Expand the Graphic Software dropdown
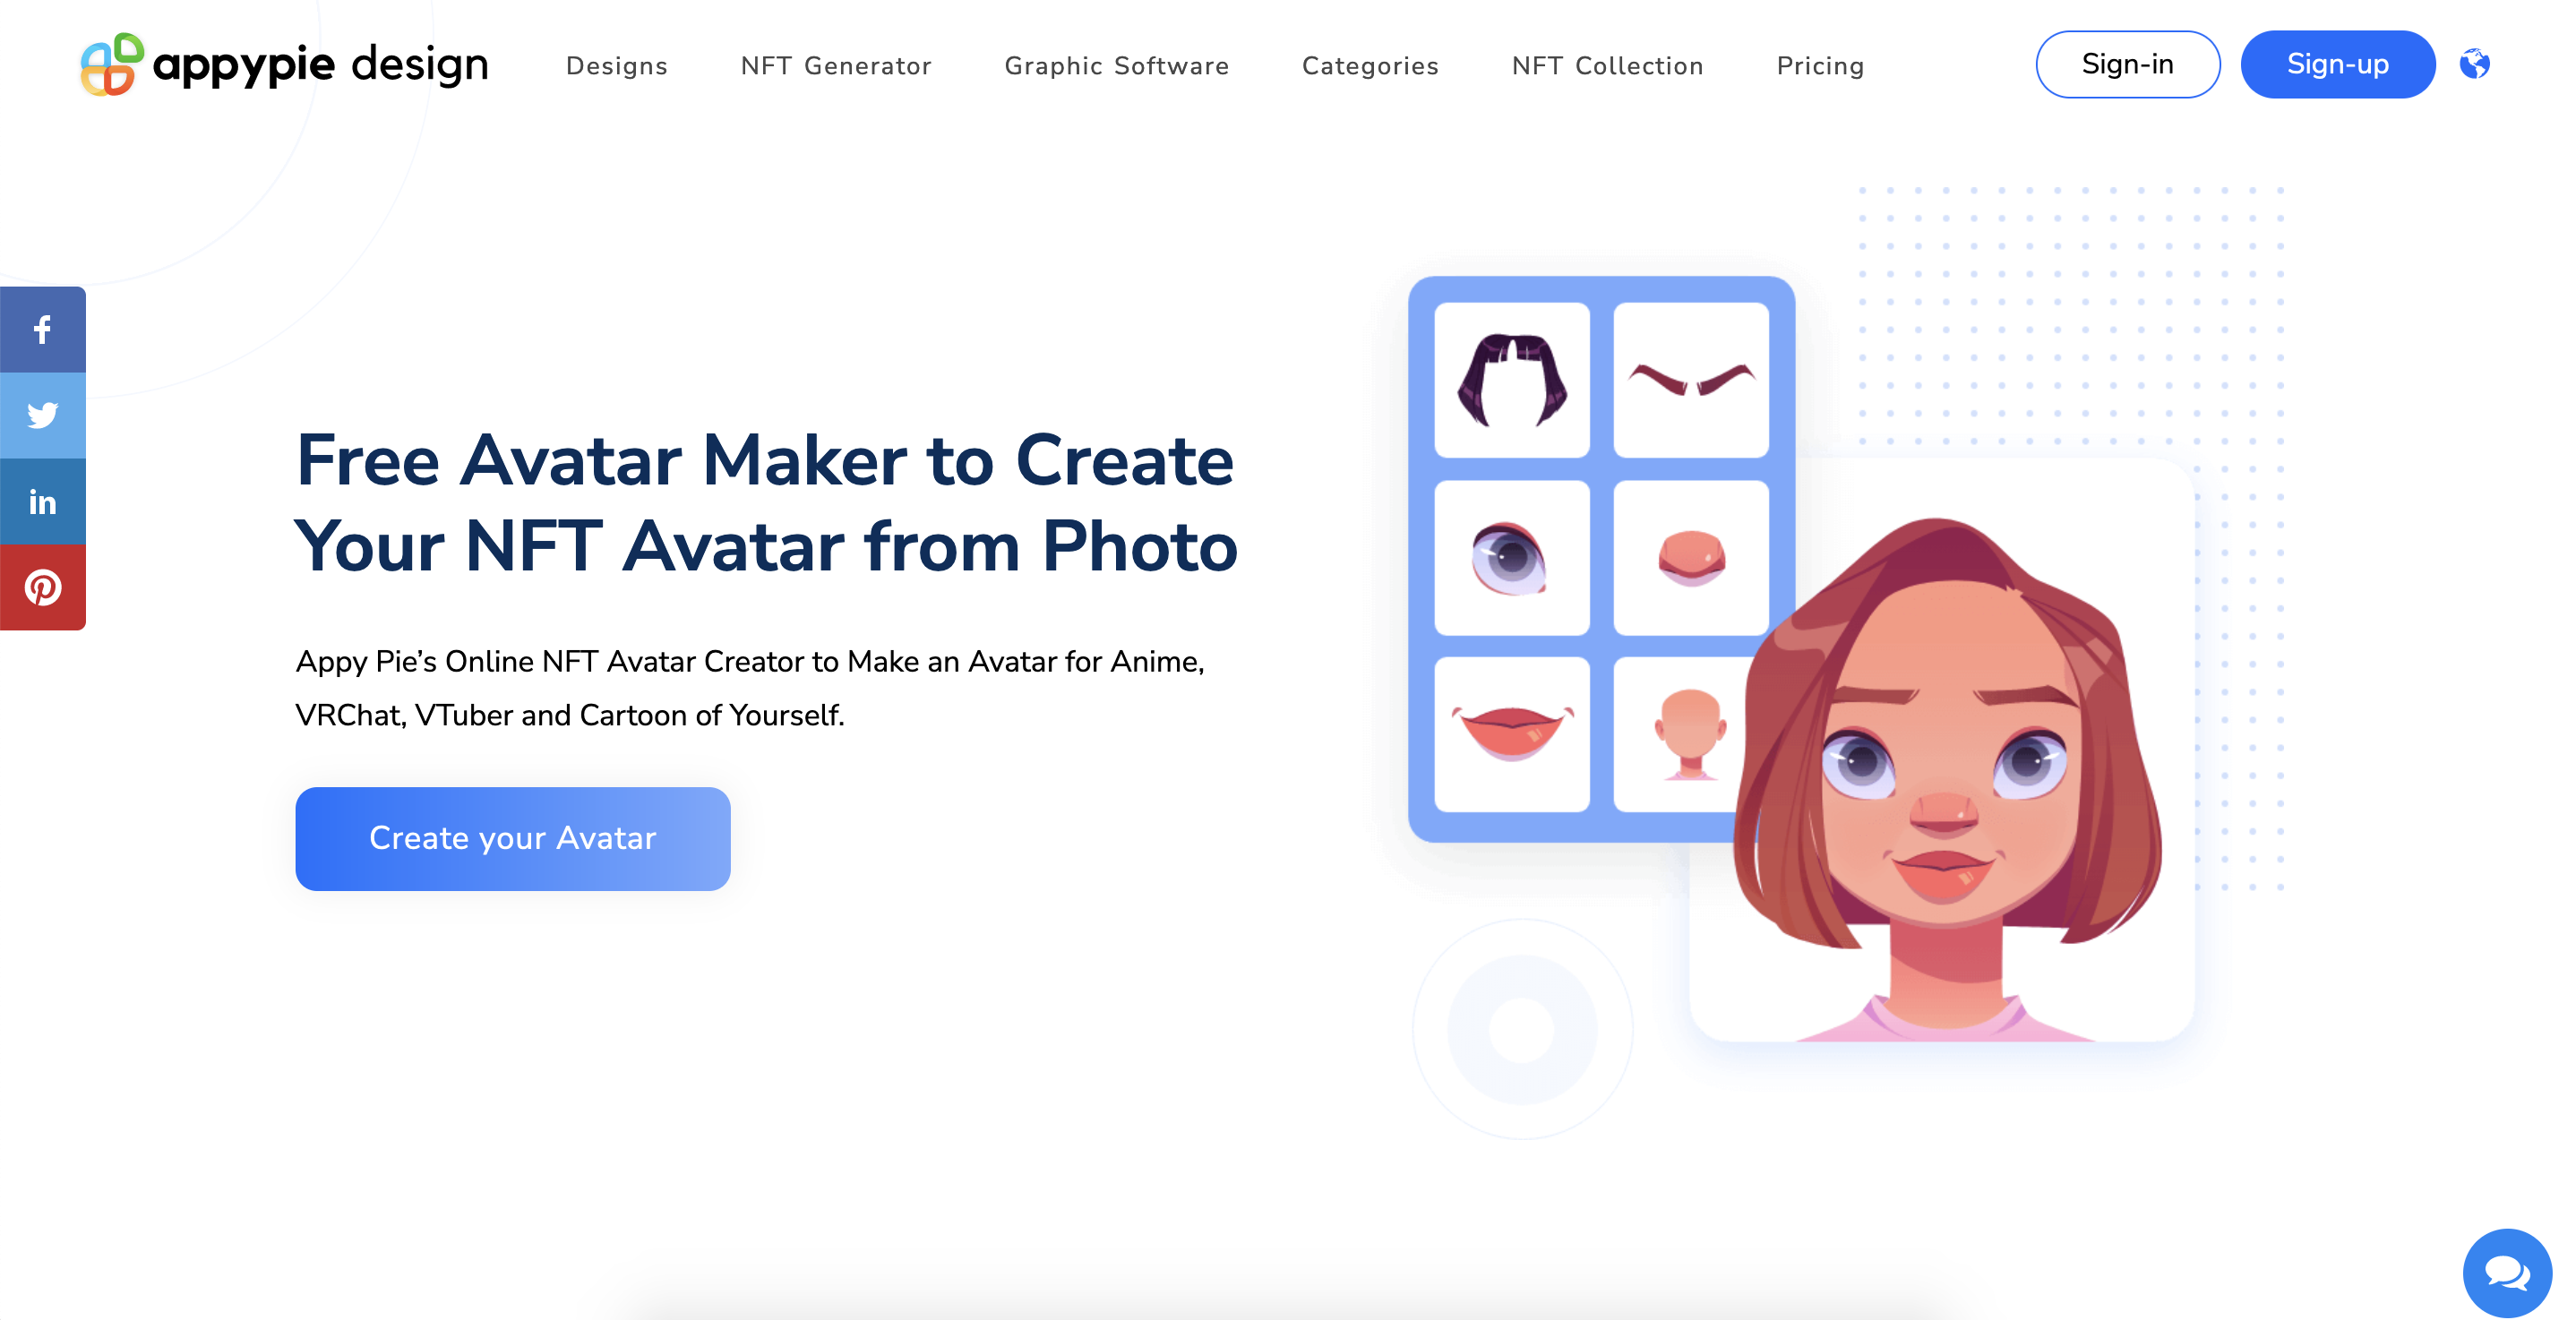The height and width of the screenshot is (1320, 2576). click(1116, 64)
